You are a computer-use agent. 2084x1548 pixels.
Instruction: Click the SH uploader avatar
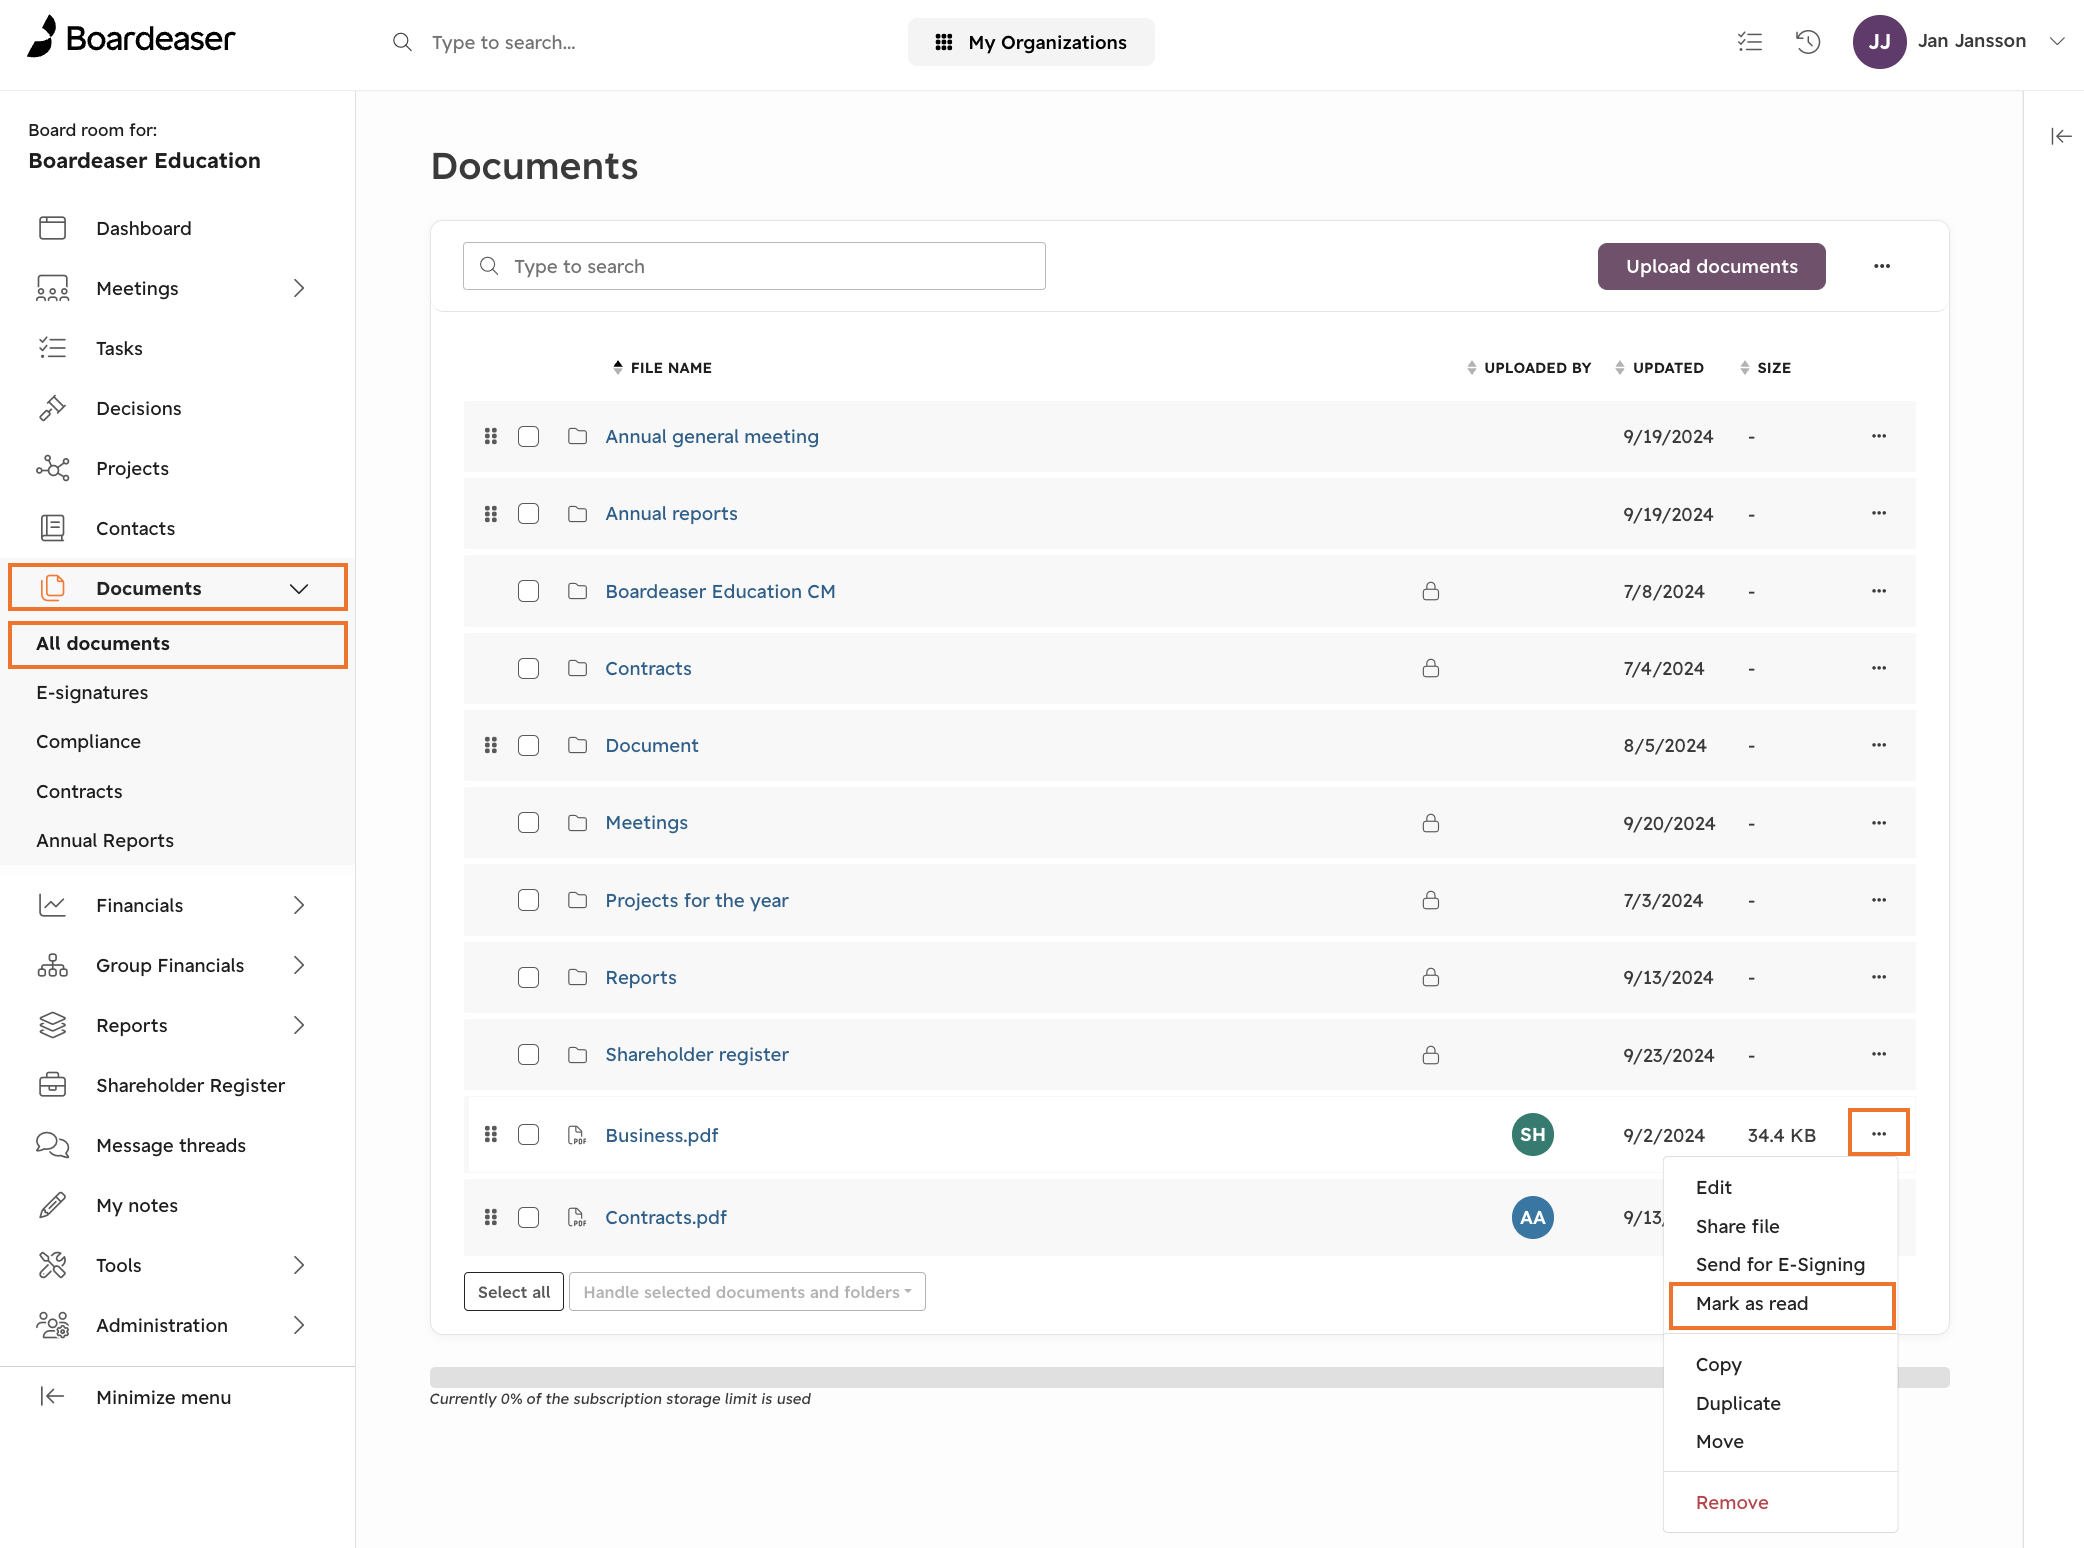pos(1532,1134)
